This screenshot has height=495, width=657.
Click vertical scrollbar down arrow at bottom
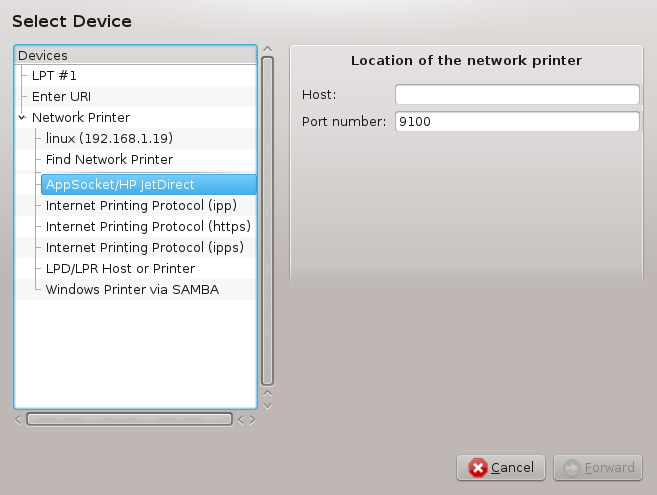pos(268,406)
